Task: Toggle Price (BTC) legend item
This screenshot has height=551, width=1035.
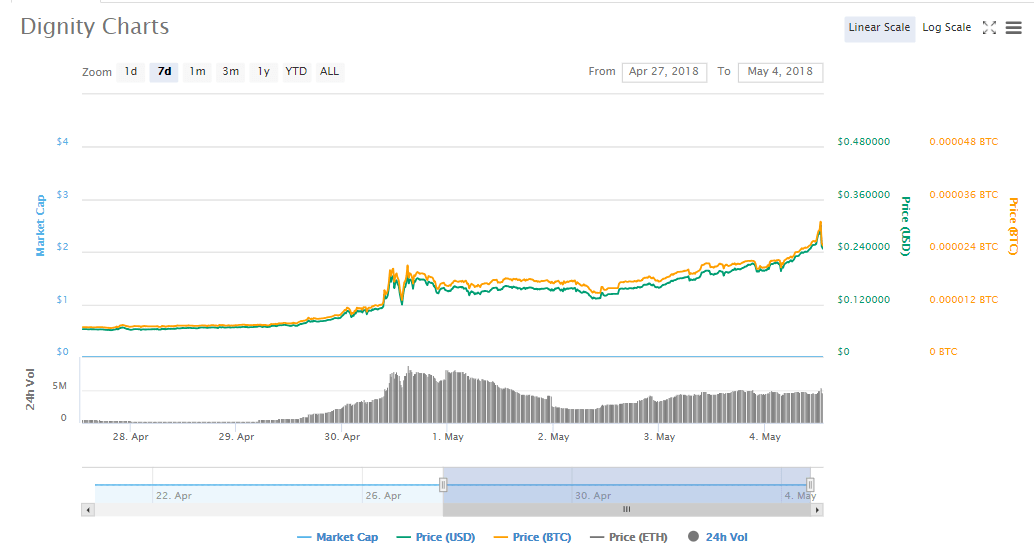Action: coord(532,537)
